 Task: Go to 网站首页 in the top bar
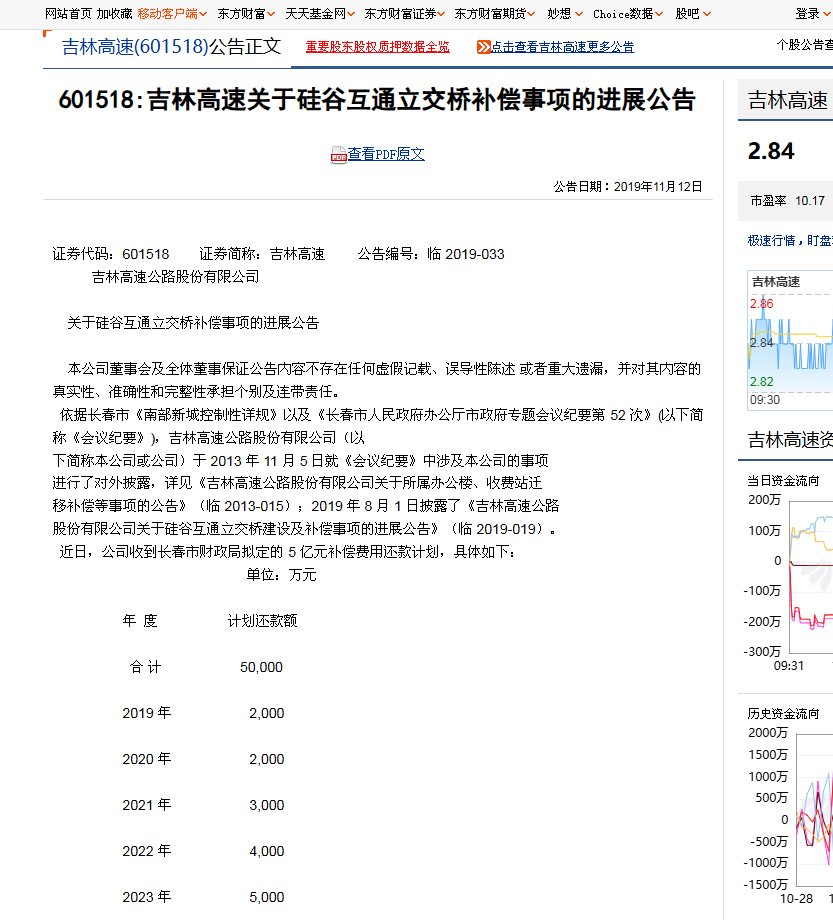(68, 14)
